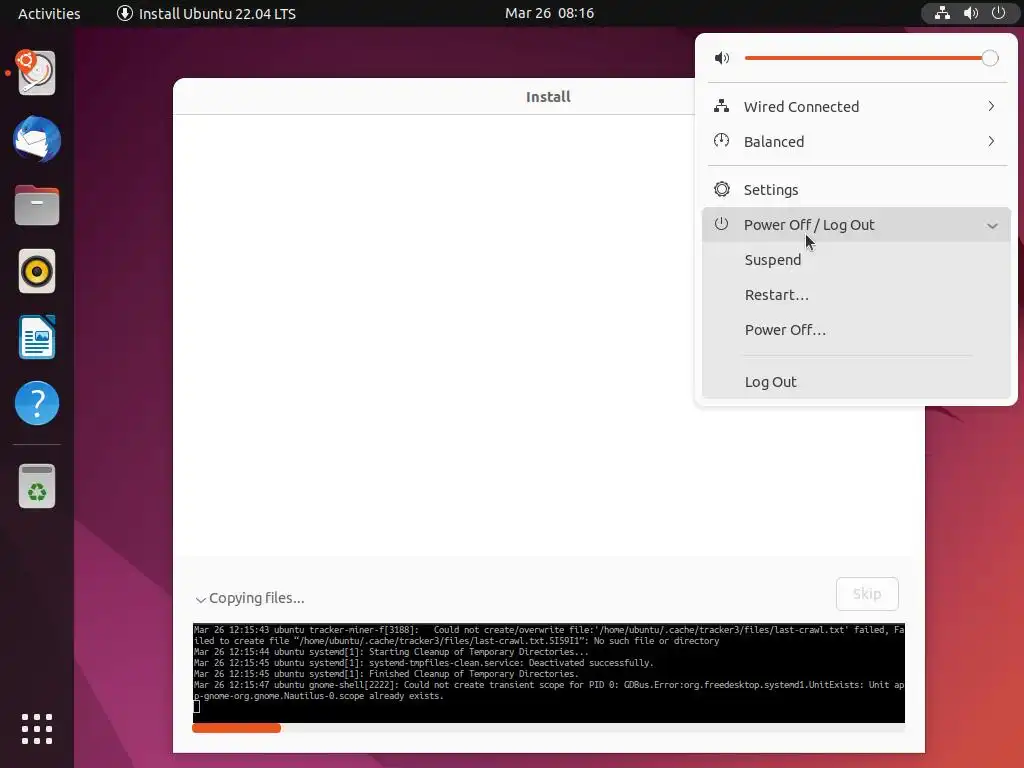Click the wired network icon in menu
1024x768 pixels.
coord(722,106)
